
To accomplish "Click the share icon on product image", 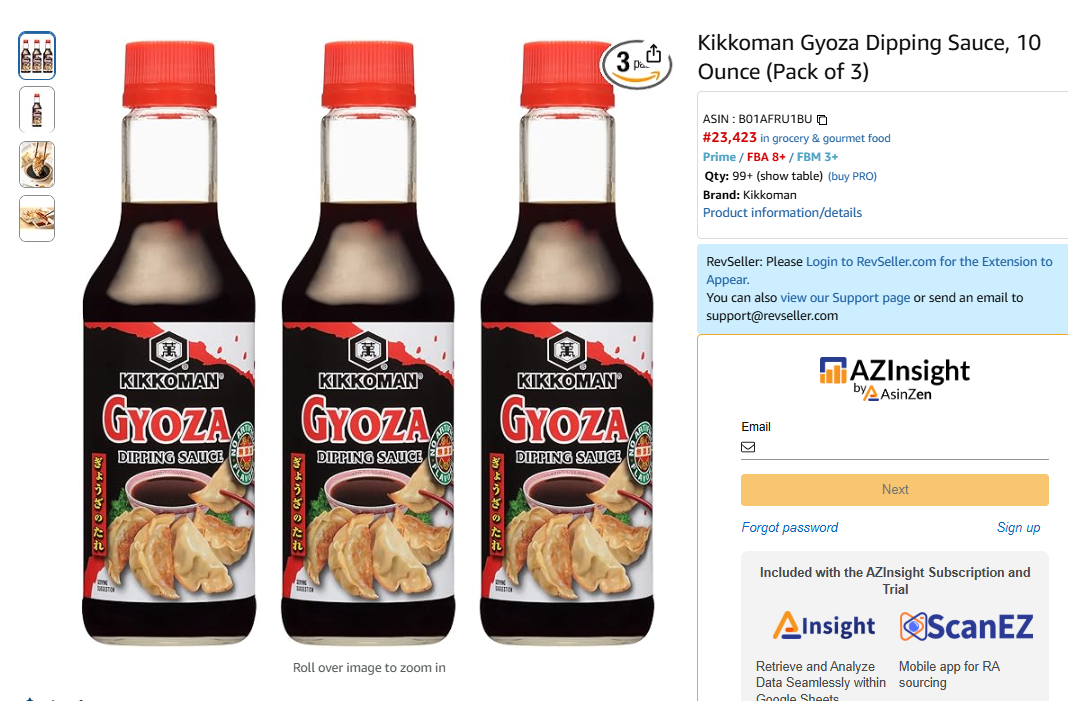I will click(x=653, y=53).
